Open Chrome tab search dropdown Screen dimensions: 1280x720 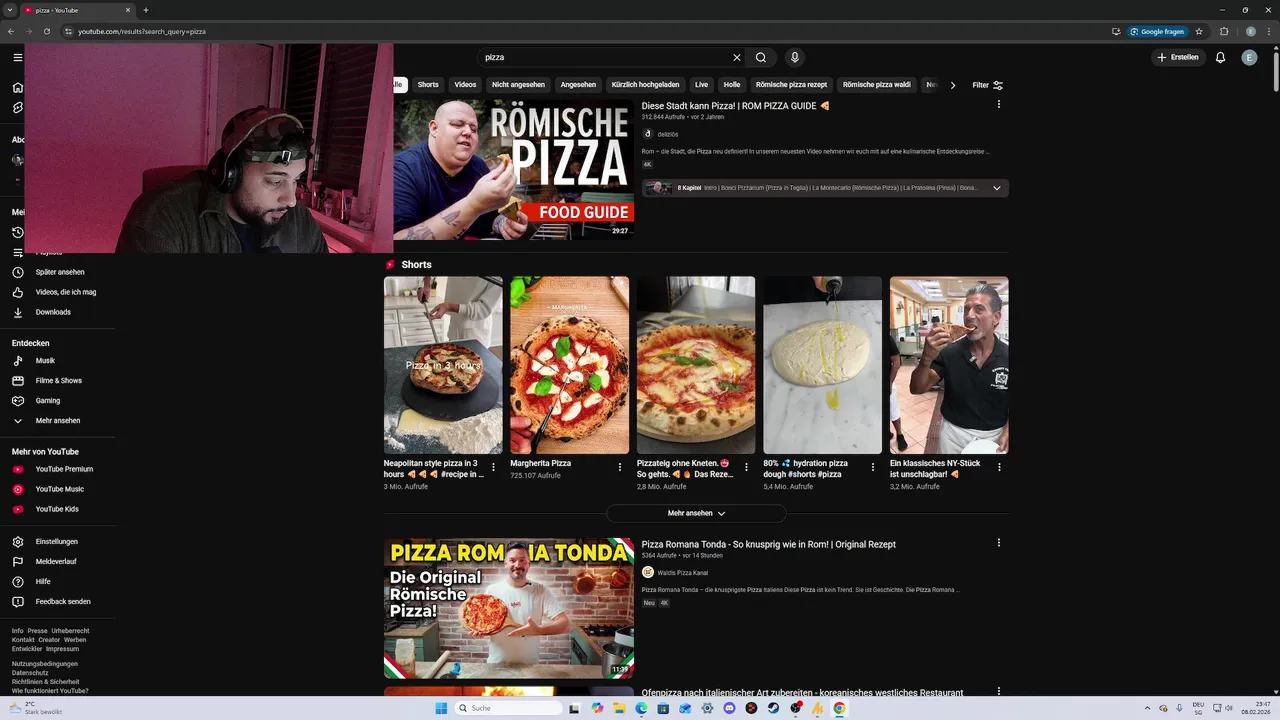[x=9, y=10]
